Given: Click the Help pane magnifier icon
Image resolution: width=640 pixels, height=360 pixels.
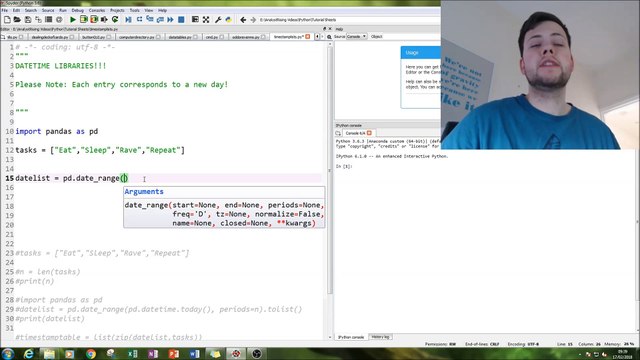Looking at the screenshot, I should 329,37.
